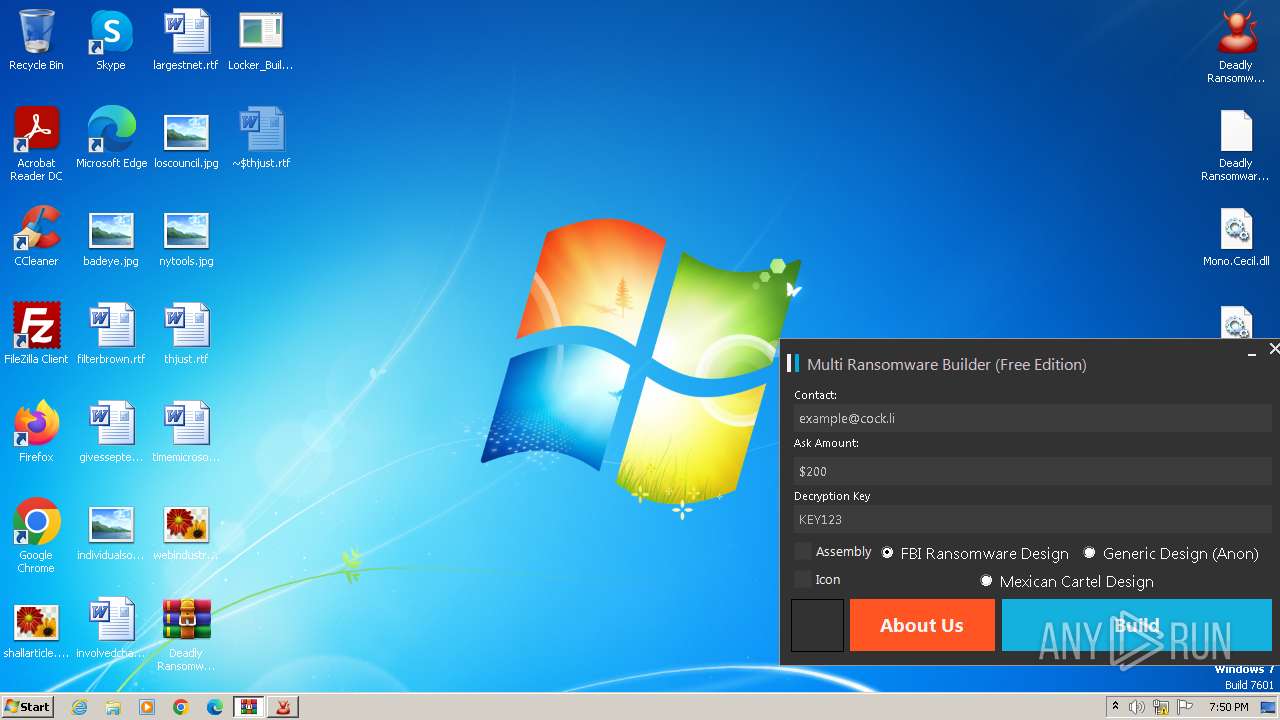Viewport: 1280px width, 720px height.
Task: Select FBI Ransomware Design option
Action: coord(887,553)
